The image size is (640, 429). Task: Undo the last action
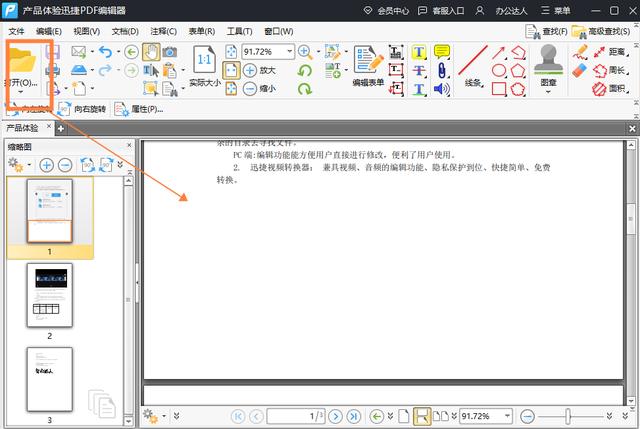[x=105, y=52]
